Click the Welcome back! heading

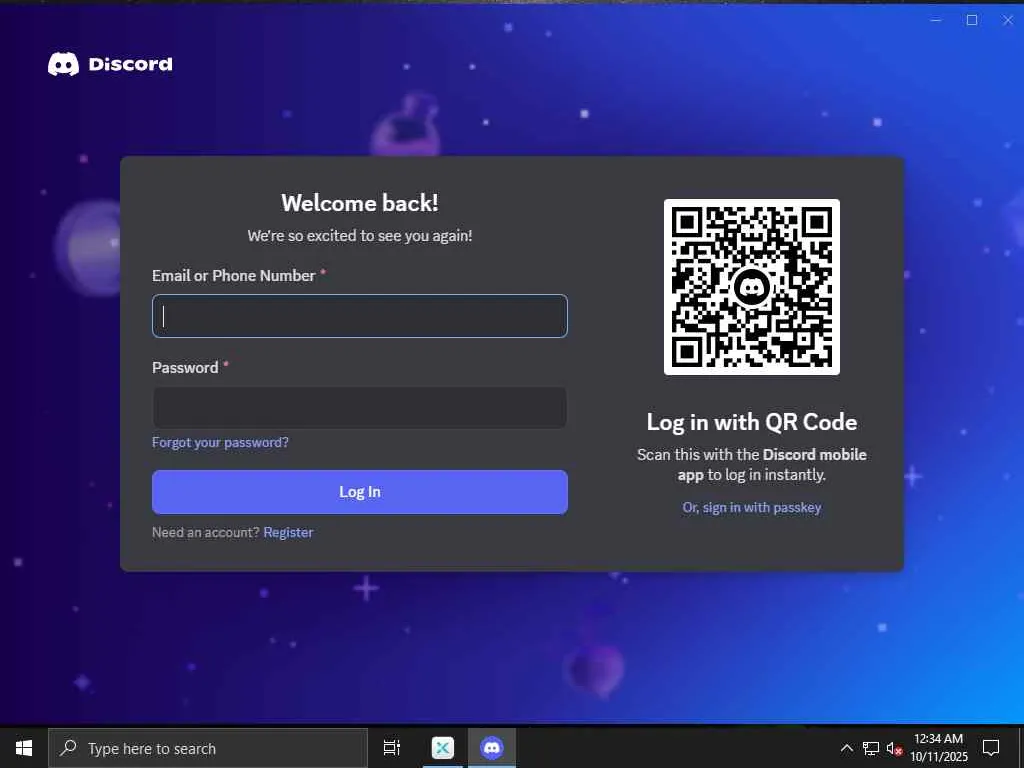(360, 202)
